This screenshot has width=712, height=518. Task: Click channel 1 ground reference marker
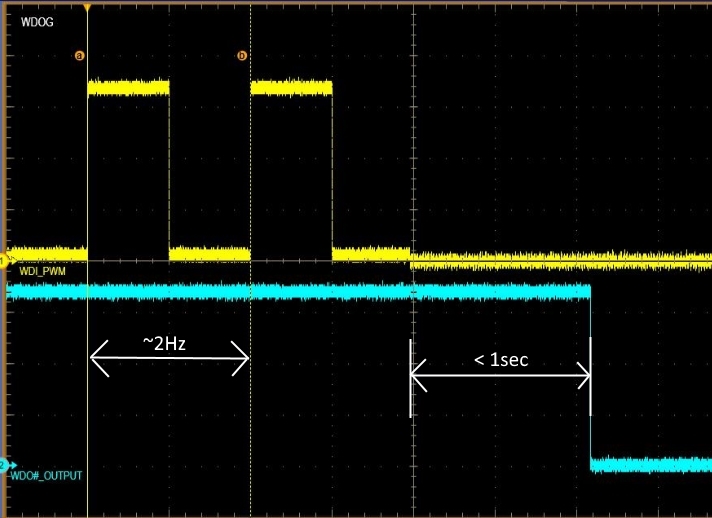point(5,261)
